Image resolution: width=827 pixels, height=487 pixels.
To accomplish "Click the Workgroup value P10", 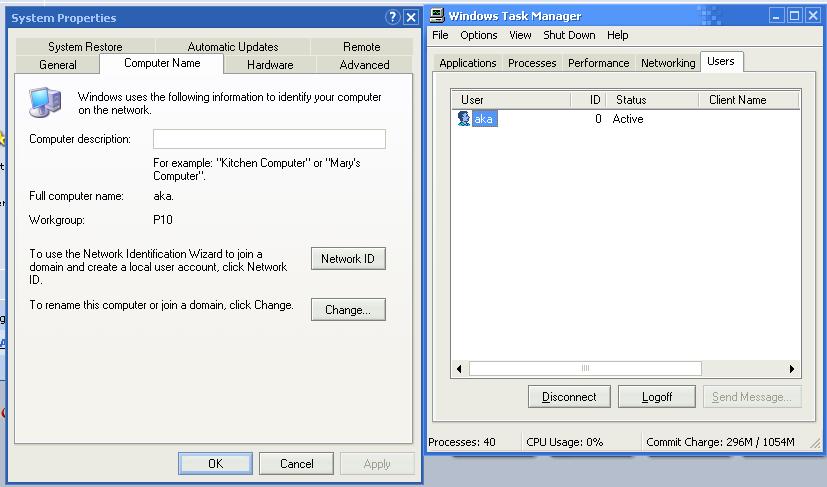I will tap(163, 219).
